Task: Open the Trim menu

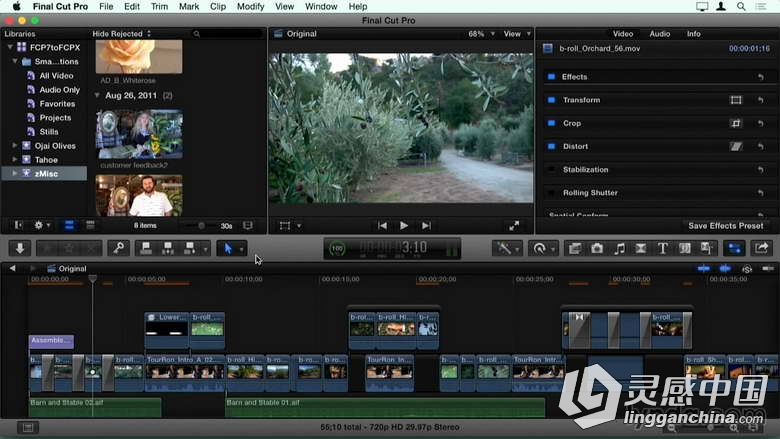Action: tap(159, 6)
